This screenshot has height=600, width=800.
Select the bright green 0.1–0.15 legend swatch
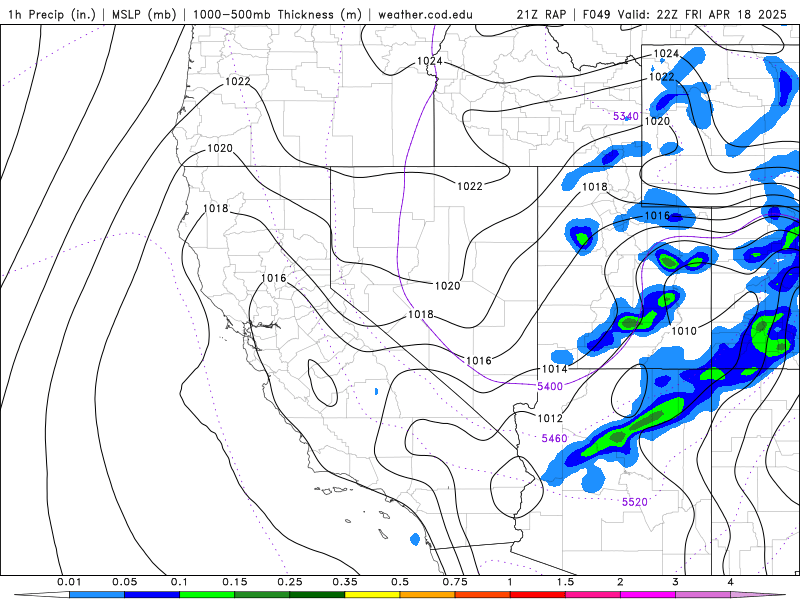tap(207, 595)
